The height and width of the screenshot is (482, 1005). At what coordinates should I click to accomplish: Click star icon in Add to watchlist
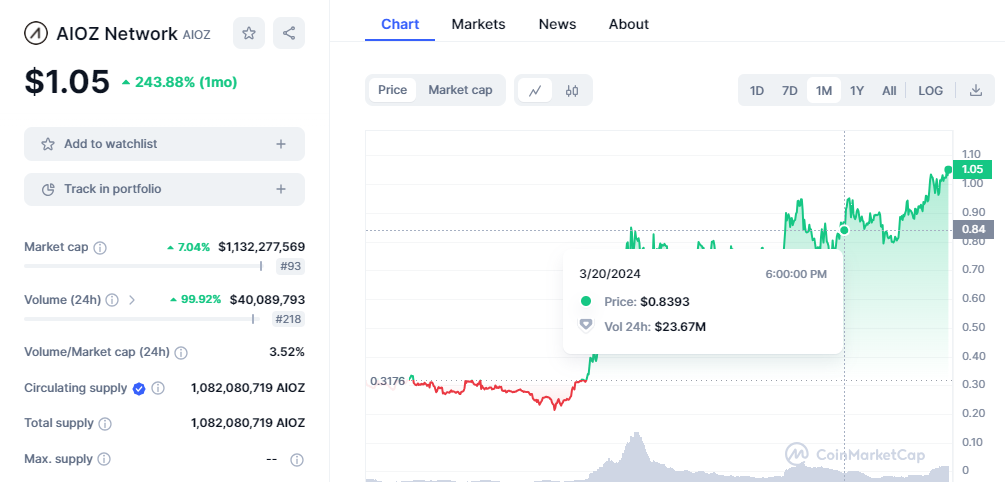pos(48,144)
